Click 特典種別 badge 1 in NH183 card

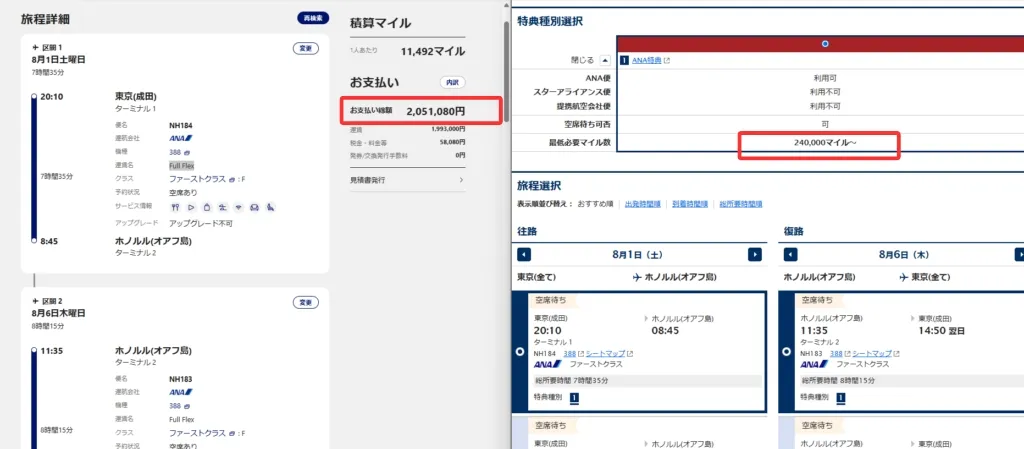pos(841,397)
